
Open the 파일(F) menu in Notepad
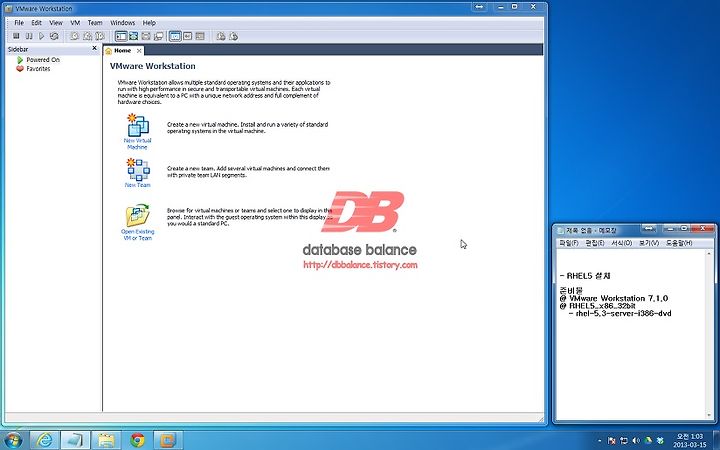568,243
